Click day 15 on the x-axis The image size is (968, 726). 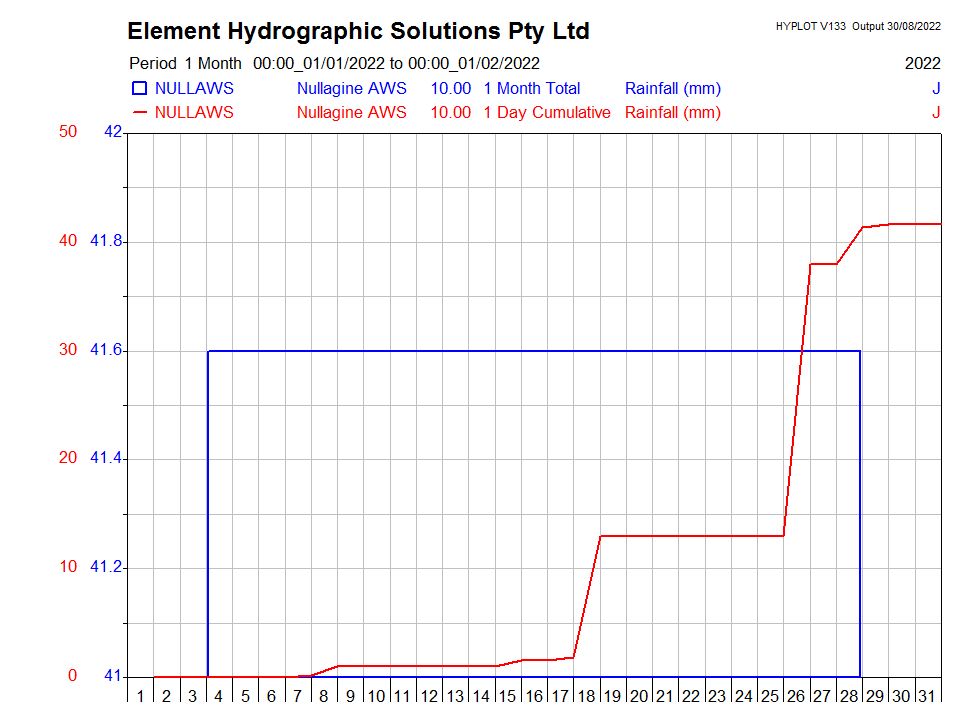tap(507, 696)
